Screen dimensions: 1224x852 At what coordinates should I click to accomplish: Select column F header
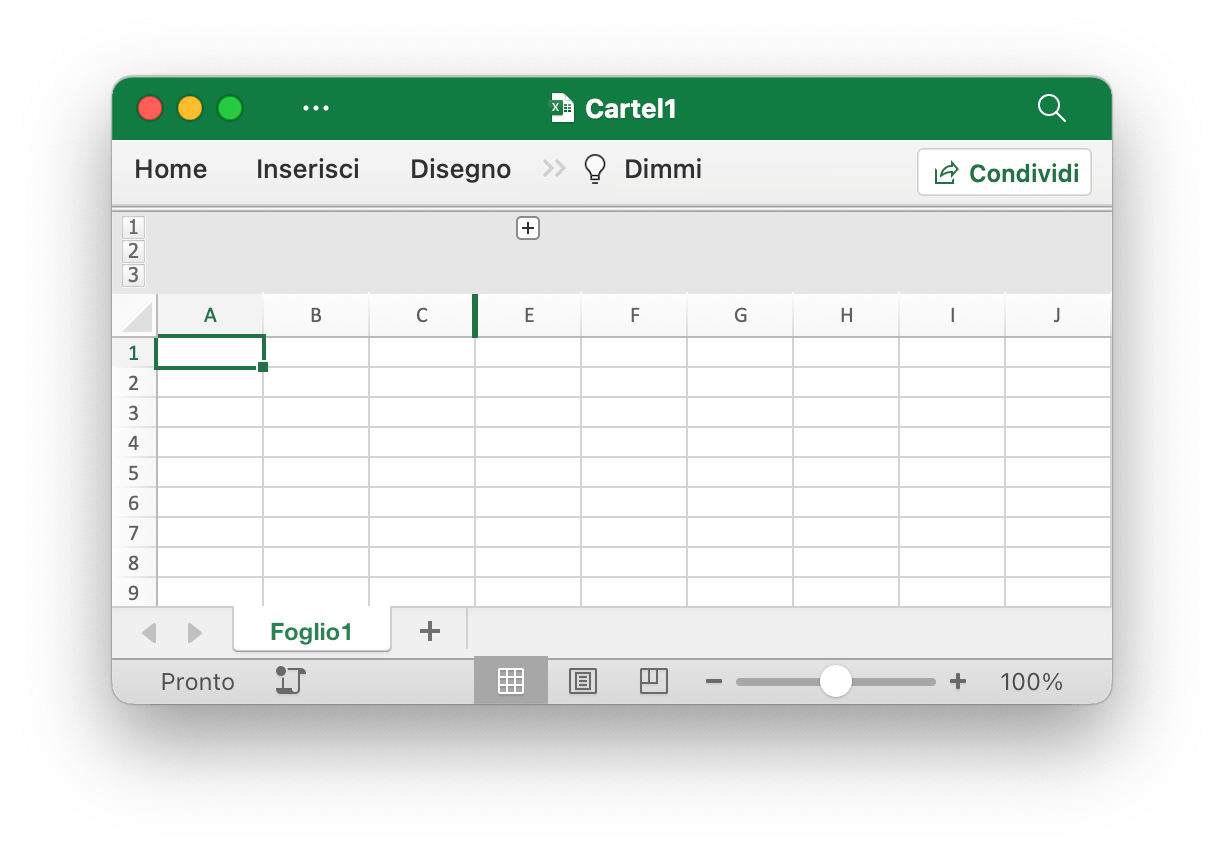(635, 315)
